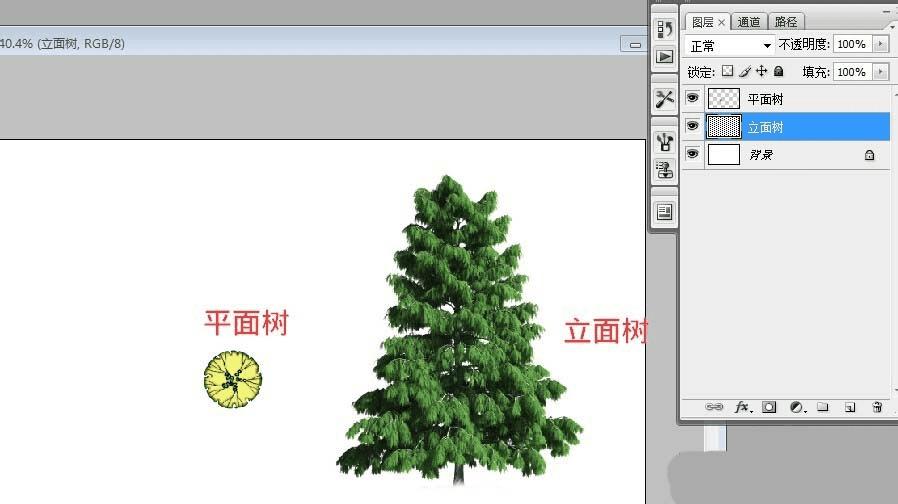Create a new layer group folder
The image size is (898, 504).
pos(823,407)
